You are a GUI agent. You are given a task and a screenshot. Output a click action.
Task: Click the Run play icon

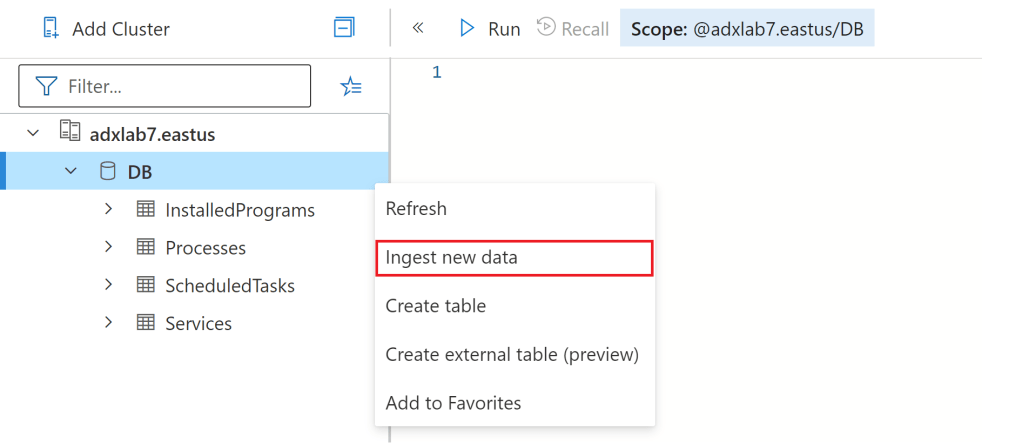click(x=466, y=28)
